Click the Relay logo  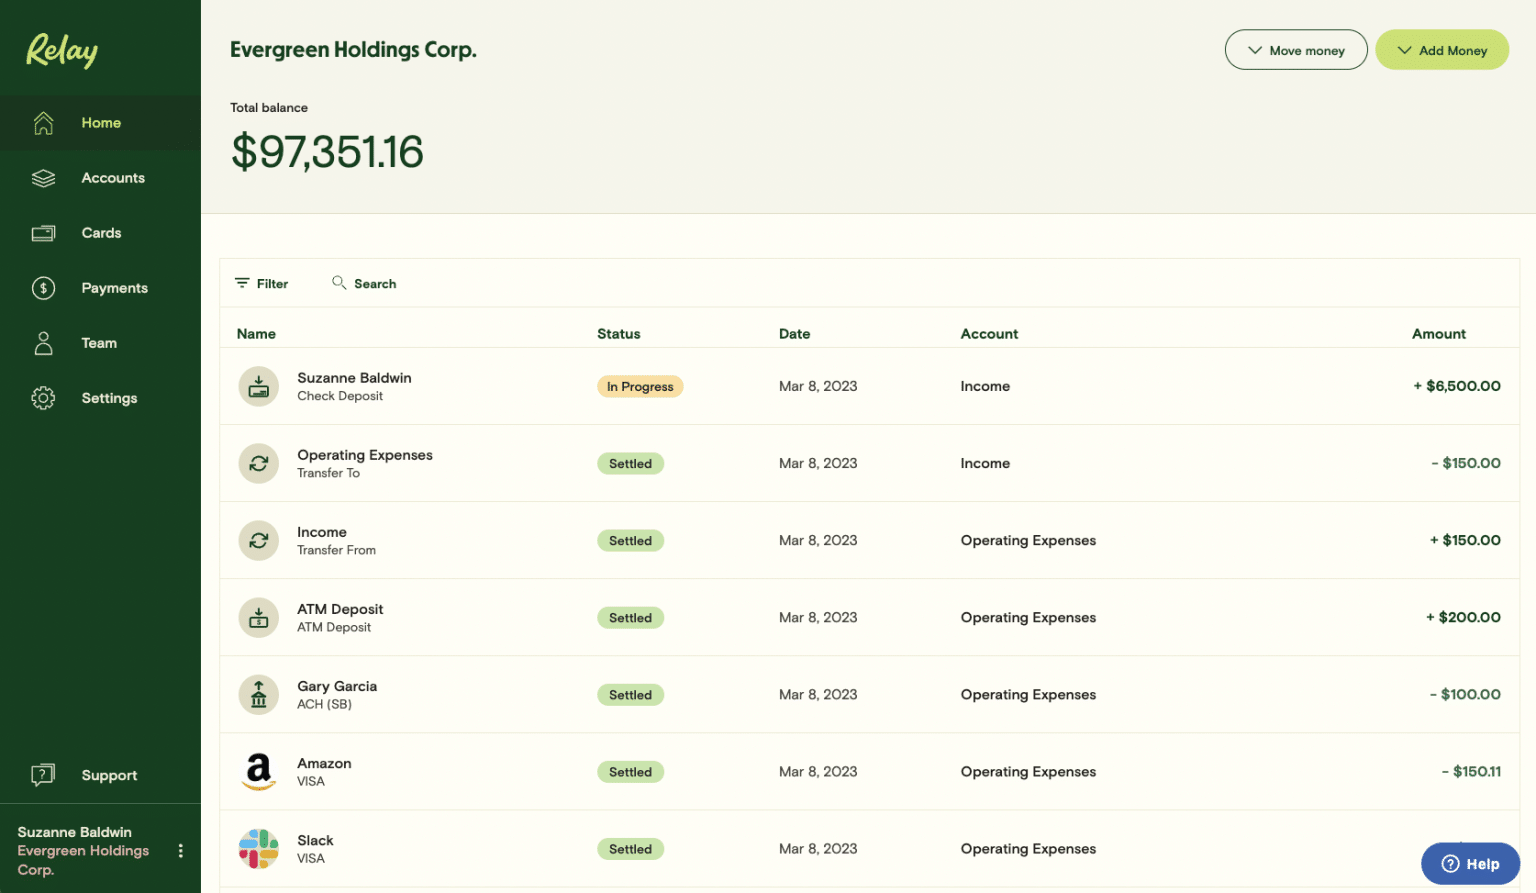coord(61,49)
